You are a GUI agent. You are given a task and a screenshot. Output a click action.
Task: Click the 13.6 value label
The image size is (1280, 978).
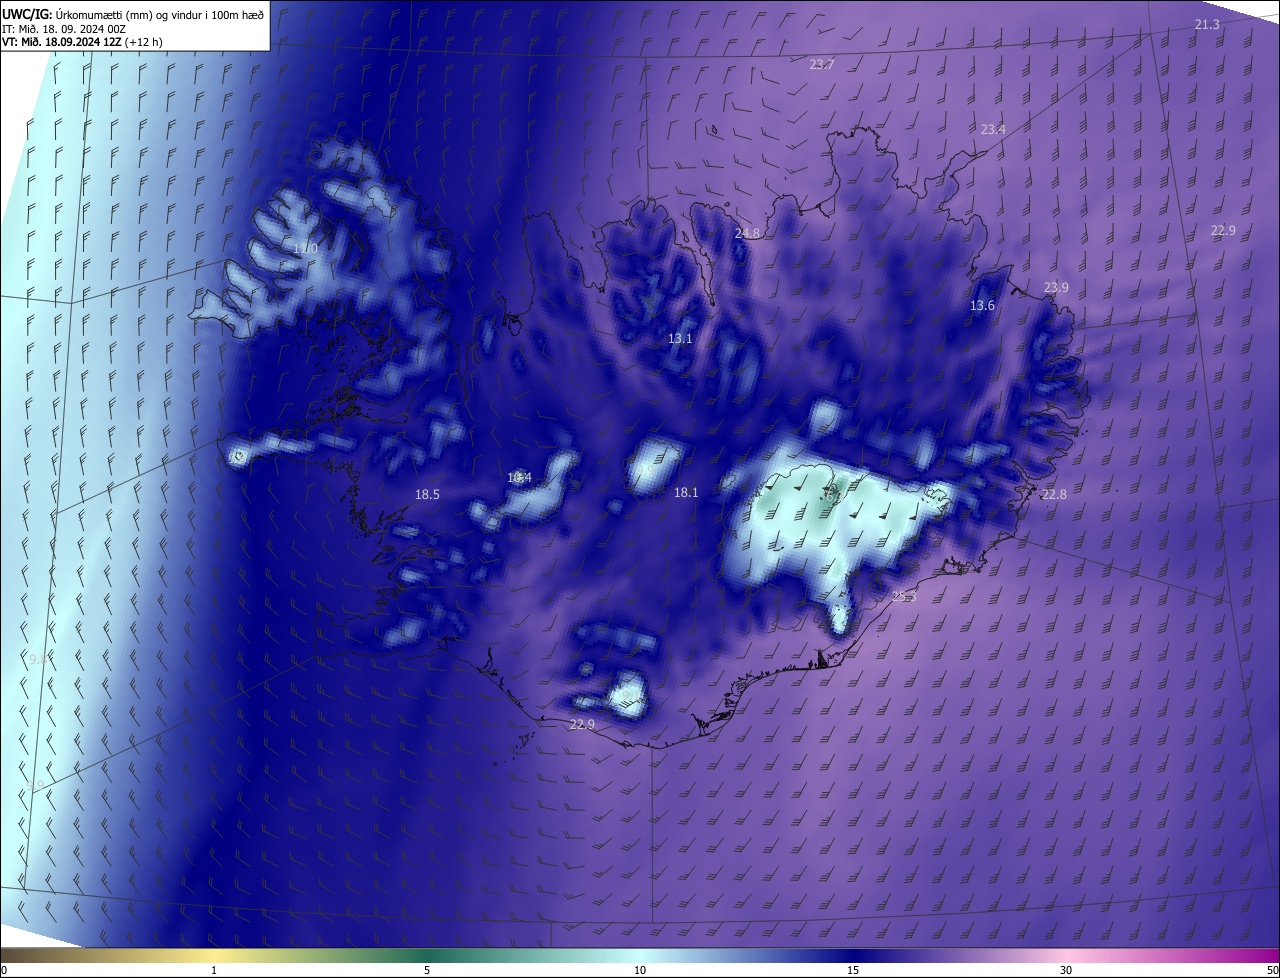point(983,305)
